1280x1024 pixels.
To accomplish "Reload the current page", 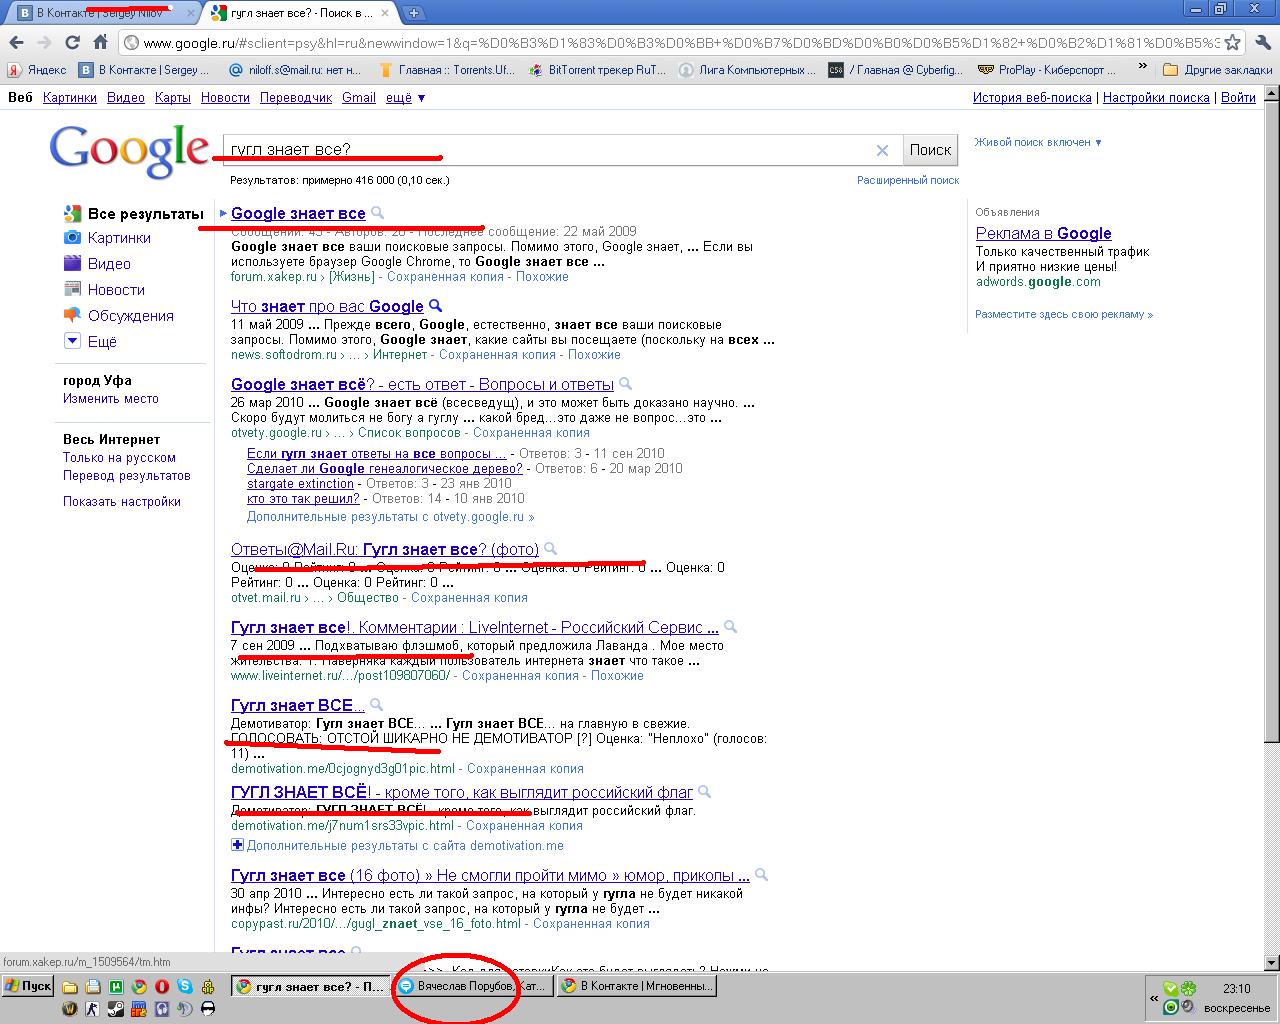I will point(72,42).
